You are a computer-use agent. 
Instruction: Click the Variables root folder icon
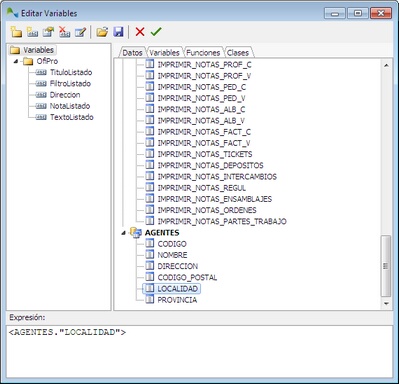[15, 50]
